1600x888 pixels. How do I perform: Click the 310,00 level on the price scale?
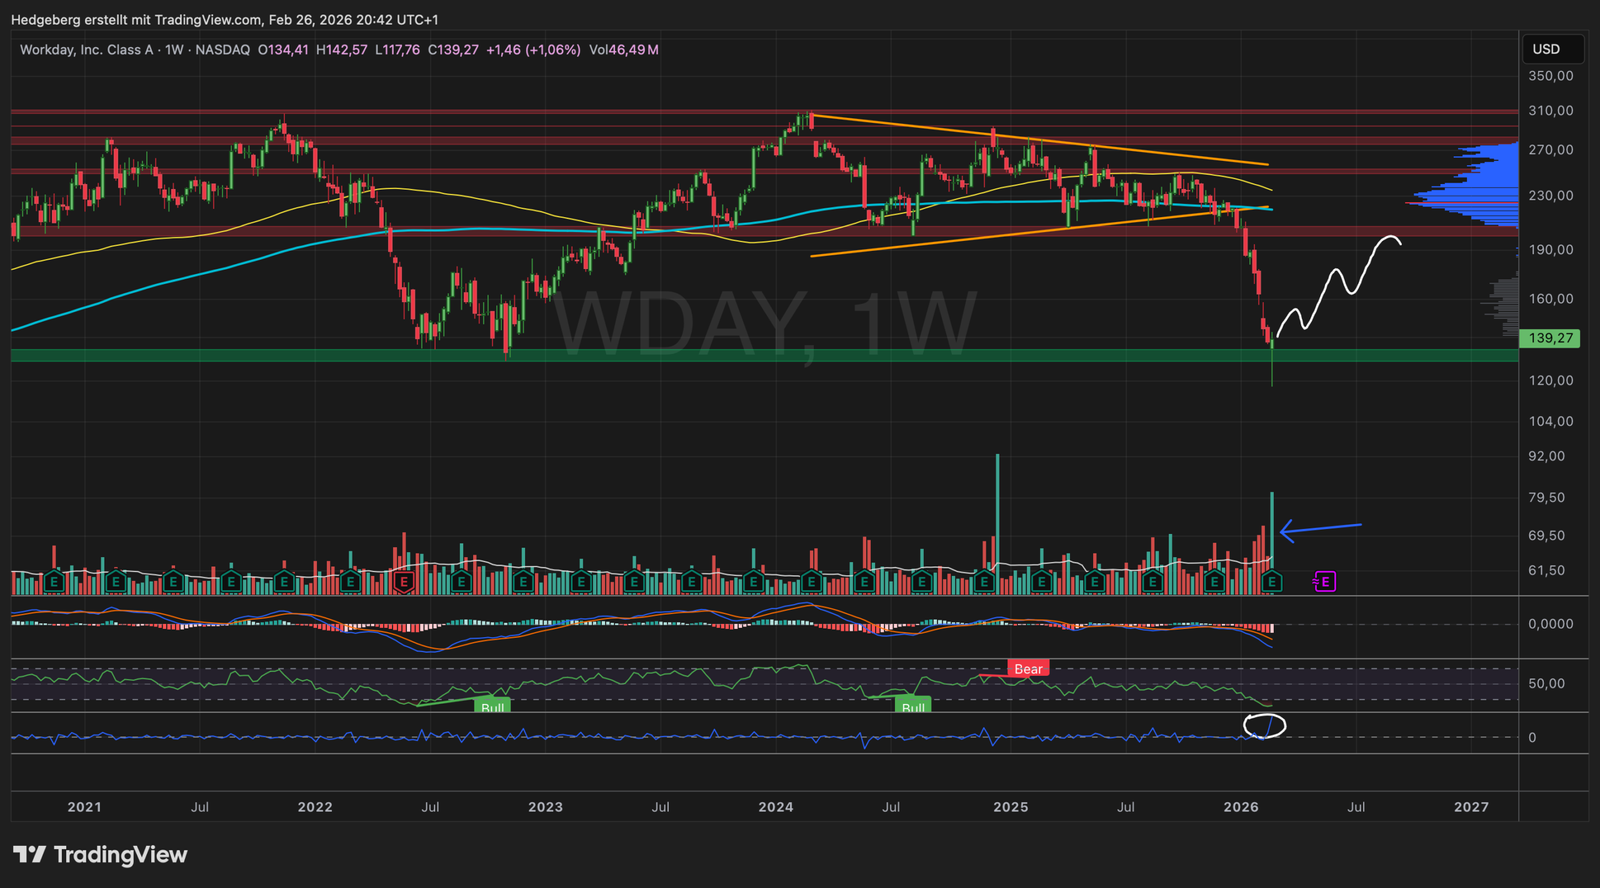(1550, 111)
